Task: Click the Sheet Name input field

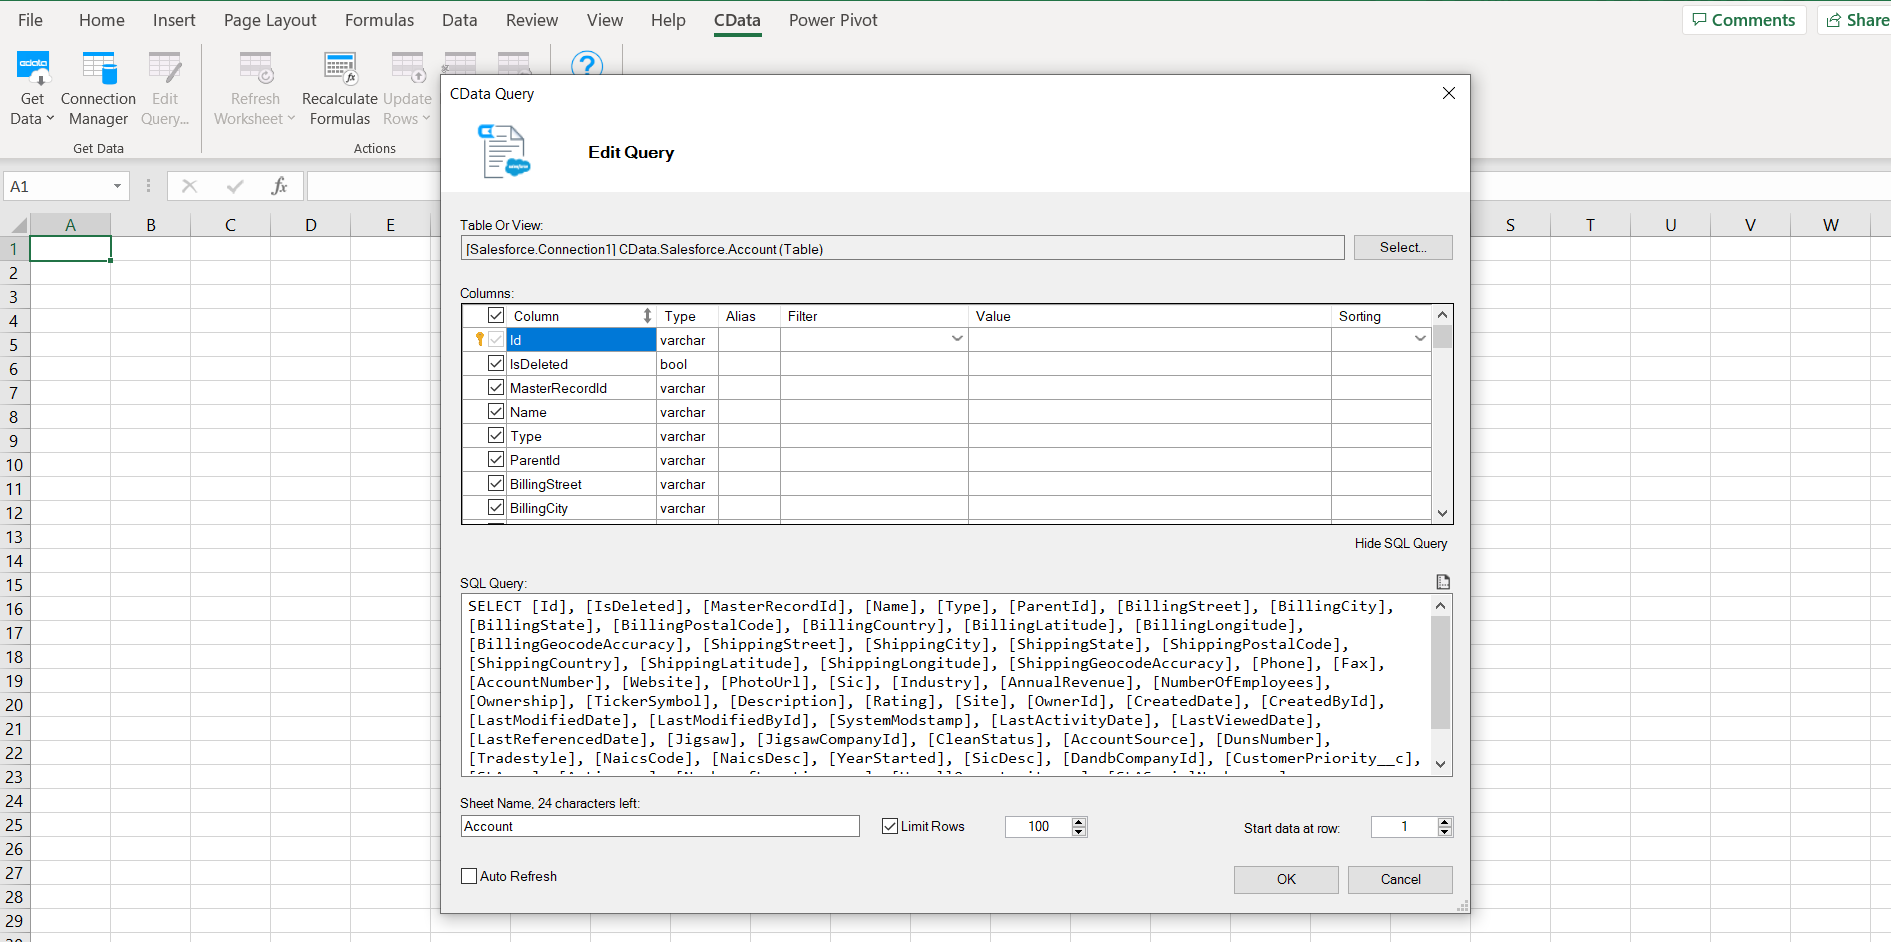Action: pos(660,826)
